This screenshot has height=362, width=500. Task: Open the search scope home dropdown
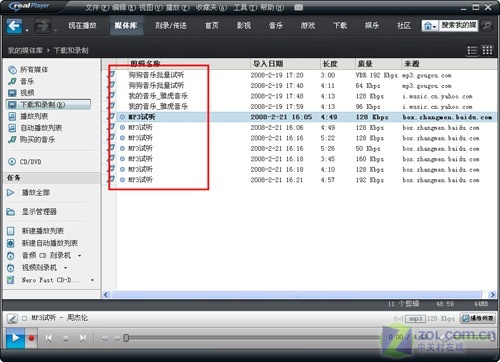pyautogui.click(x=430, y=26)
